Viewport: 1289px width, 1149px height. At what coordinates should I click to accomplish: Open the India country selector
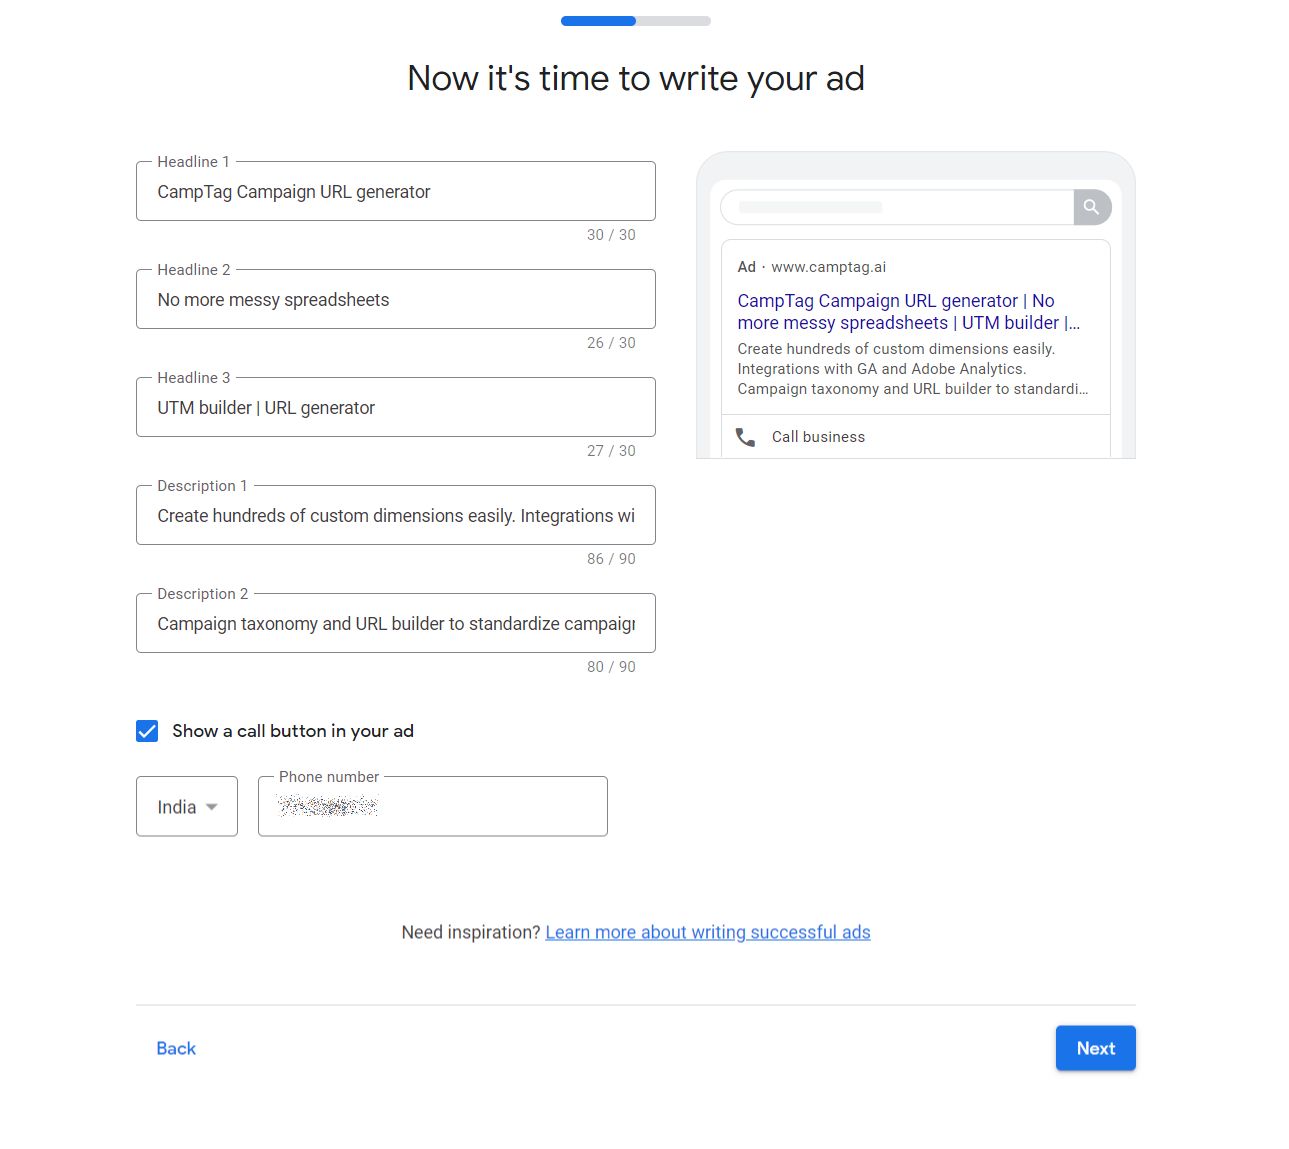click(x=186, y=806)
